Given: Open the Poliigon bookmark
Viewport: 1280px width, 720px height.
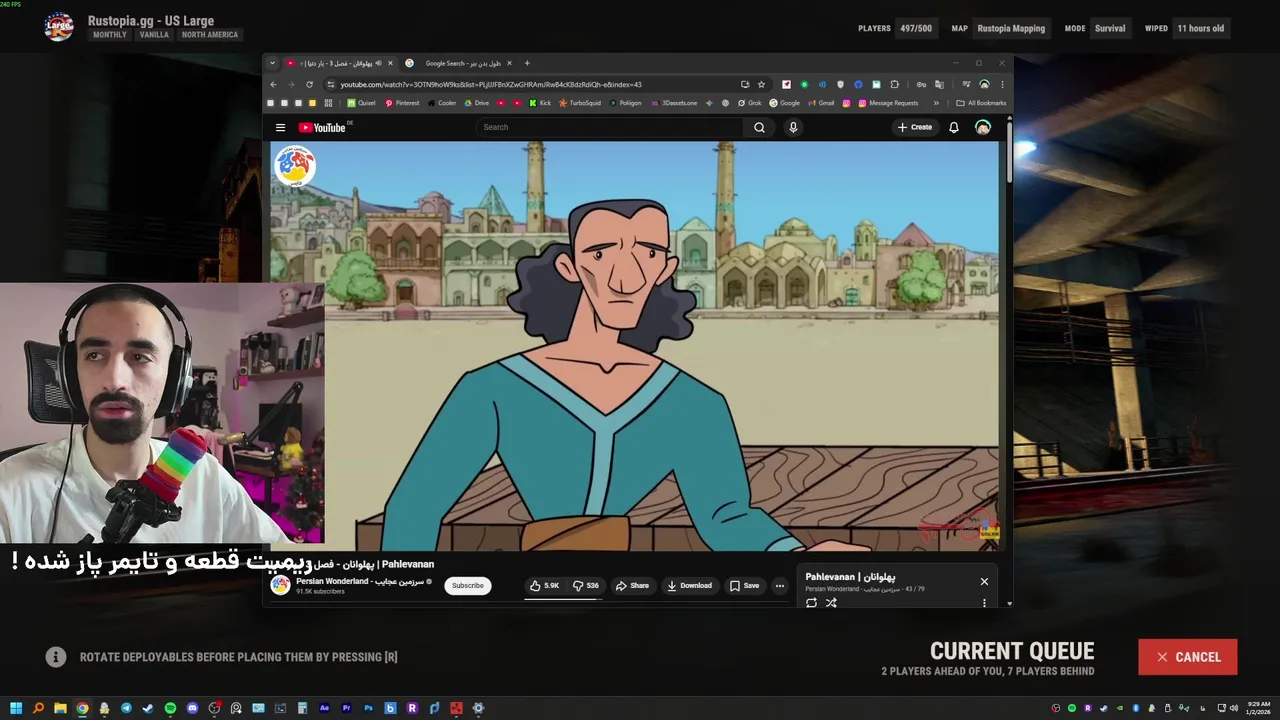Looking at the screenshot, I should coord(625,103).
